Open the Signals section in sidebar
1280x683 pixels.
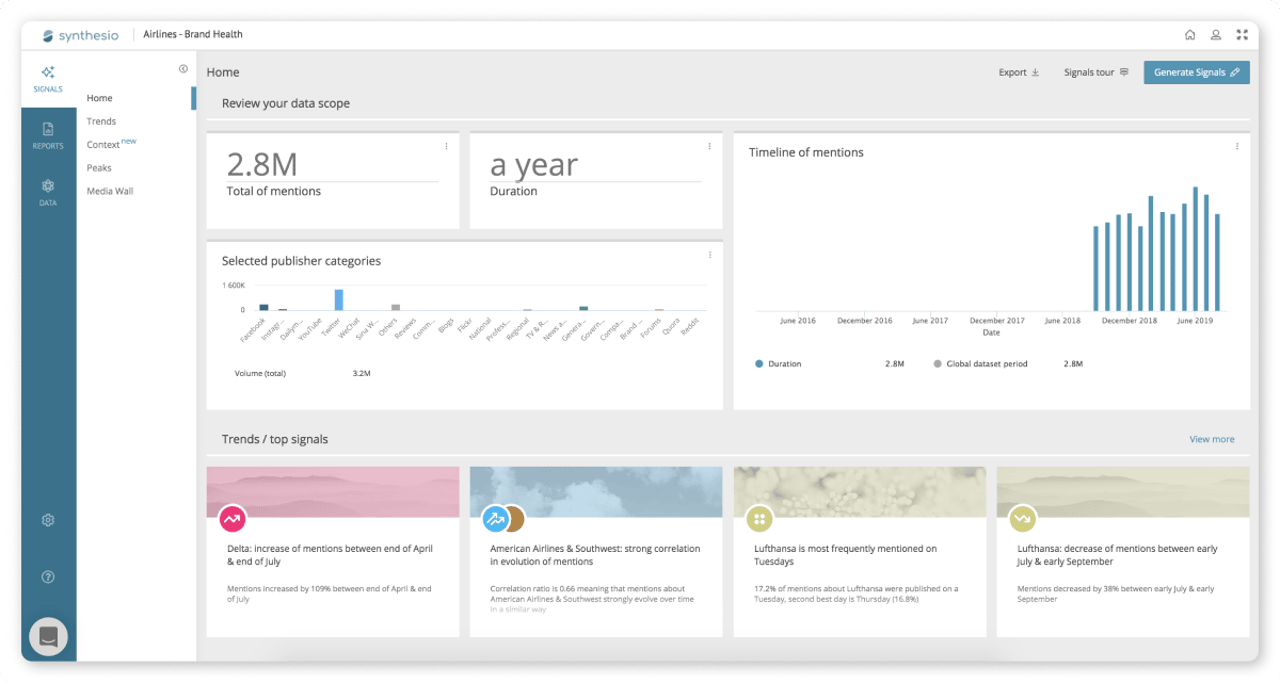(48, 79)
